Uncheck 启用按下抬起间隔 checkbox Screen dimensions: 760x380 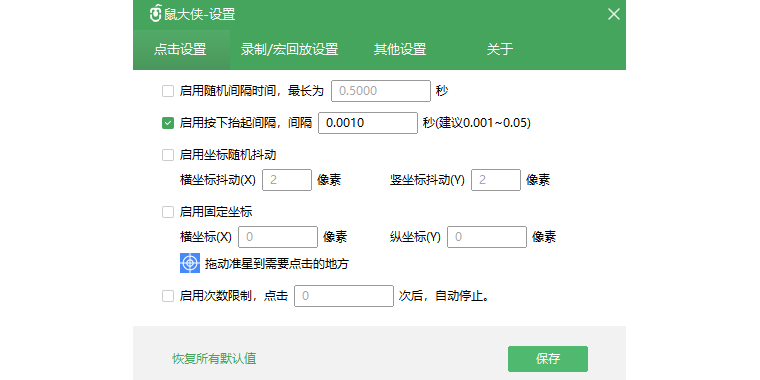(168, 124)
